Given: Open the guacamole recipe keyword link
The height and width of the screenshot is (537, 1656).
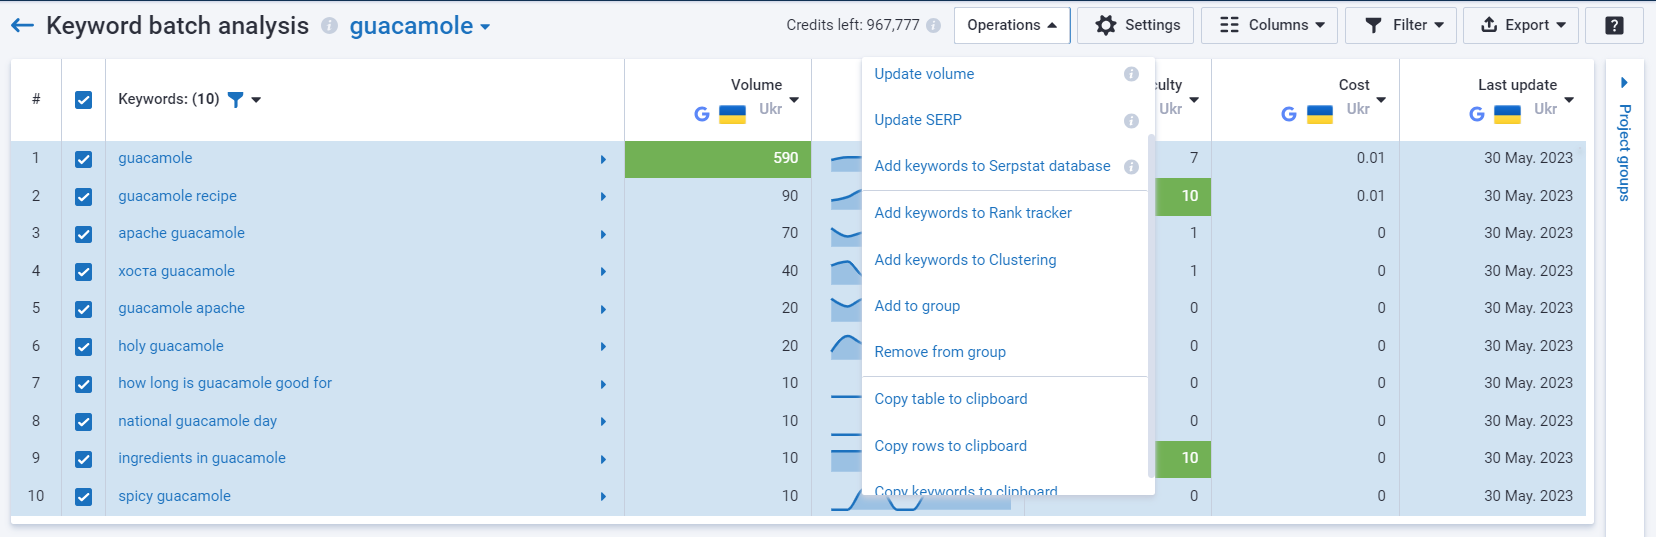Looking at the screenshot, I should tap(177, 196).
